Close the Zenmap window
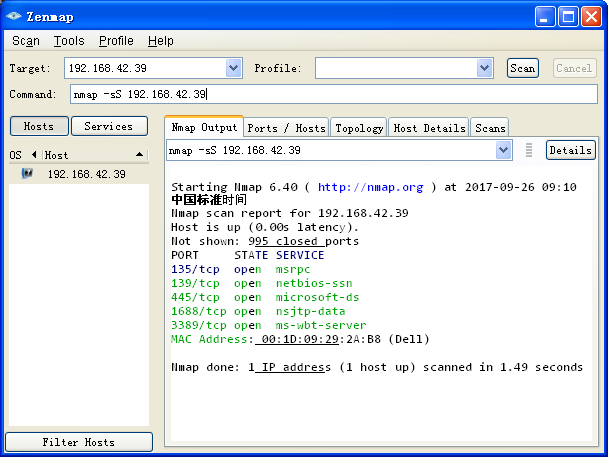 591,17
